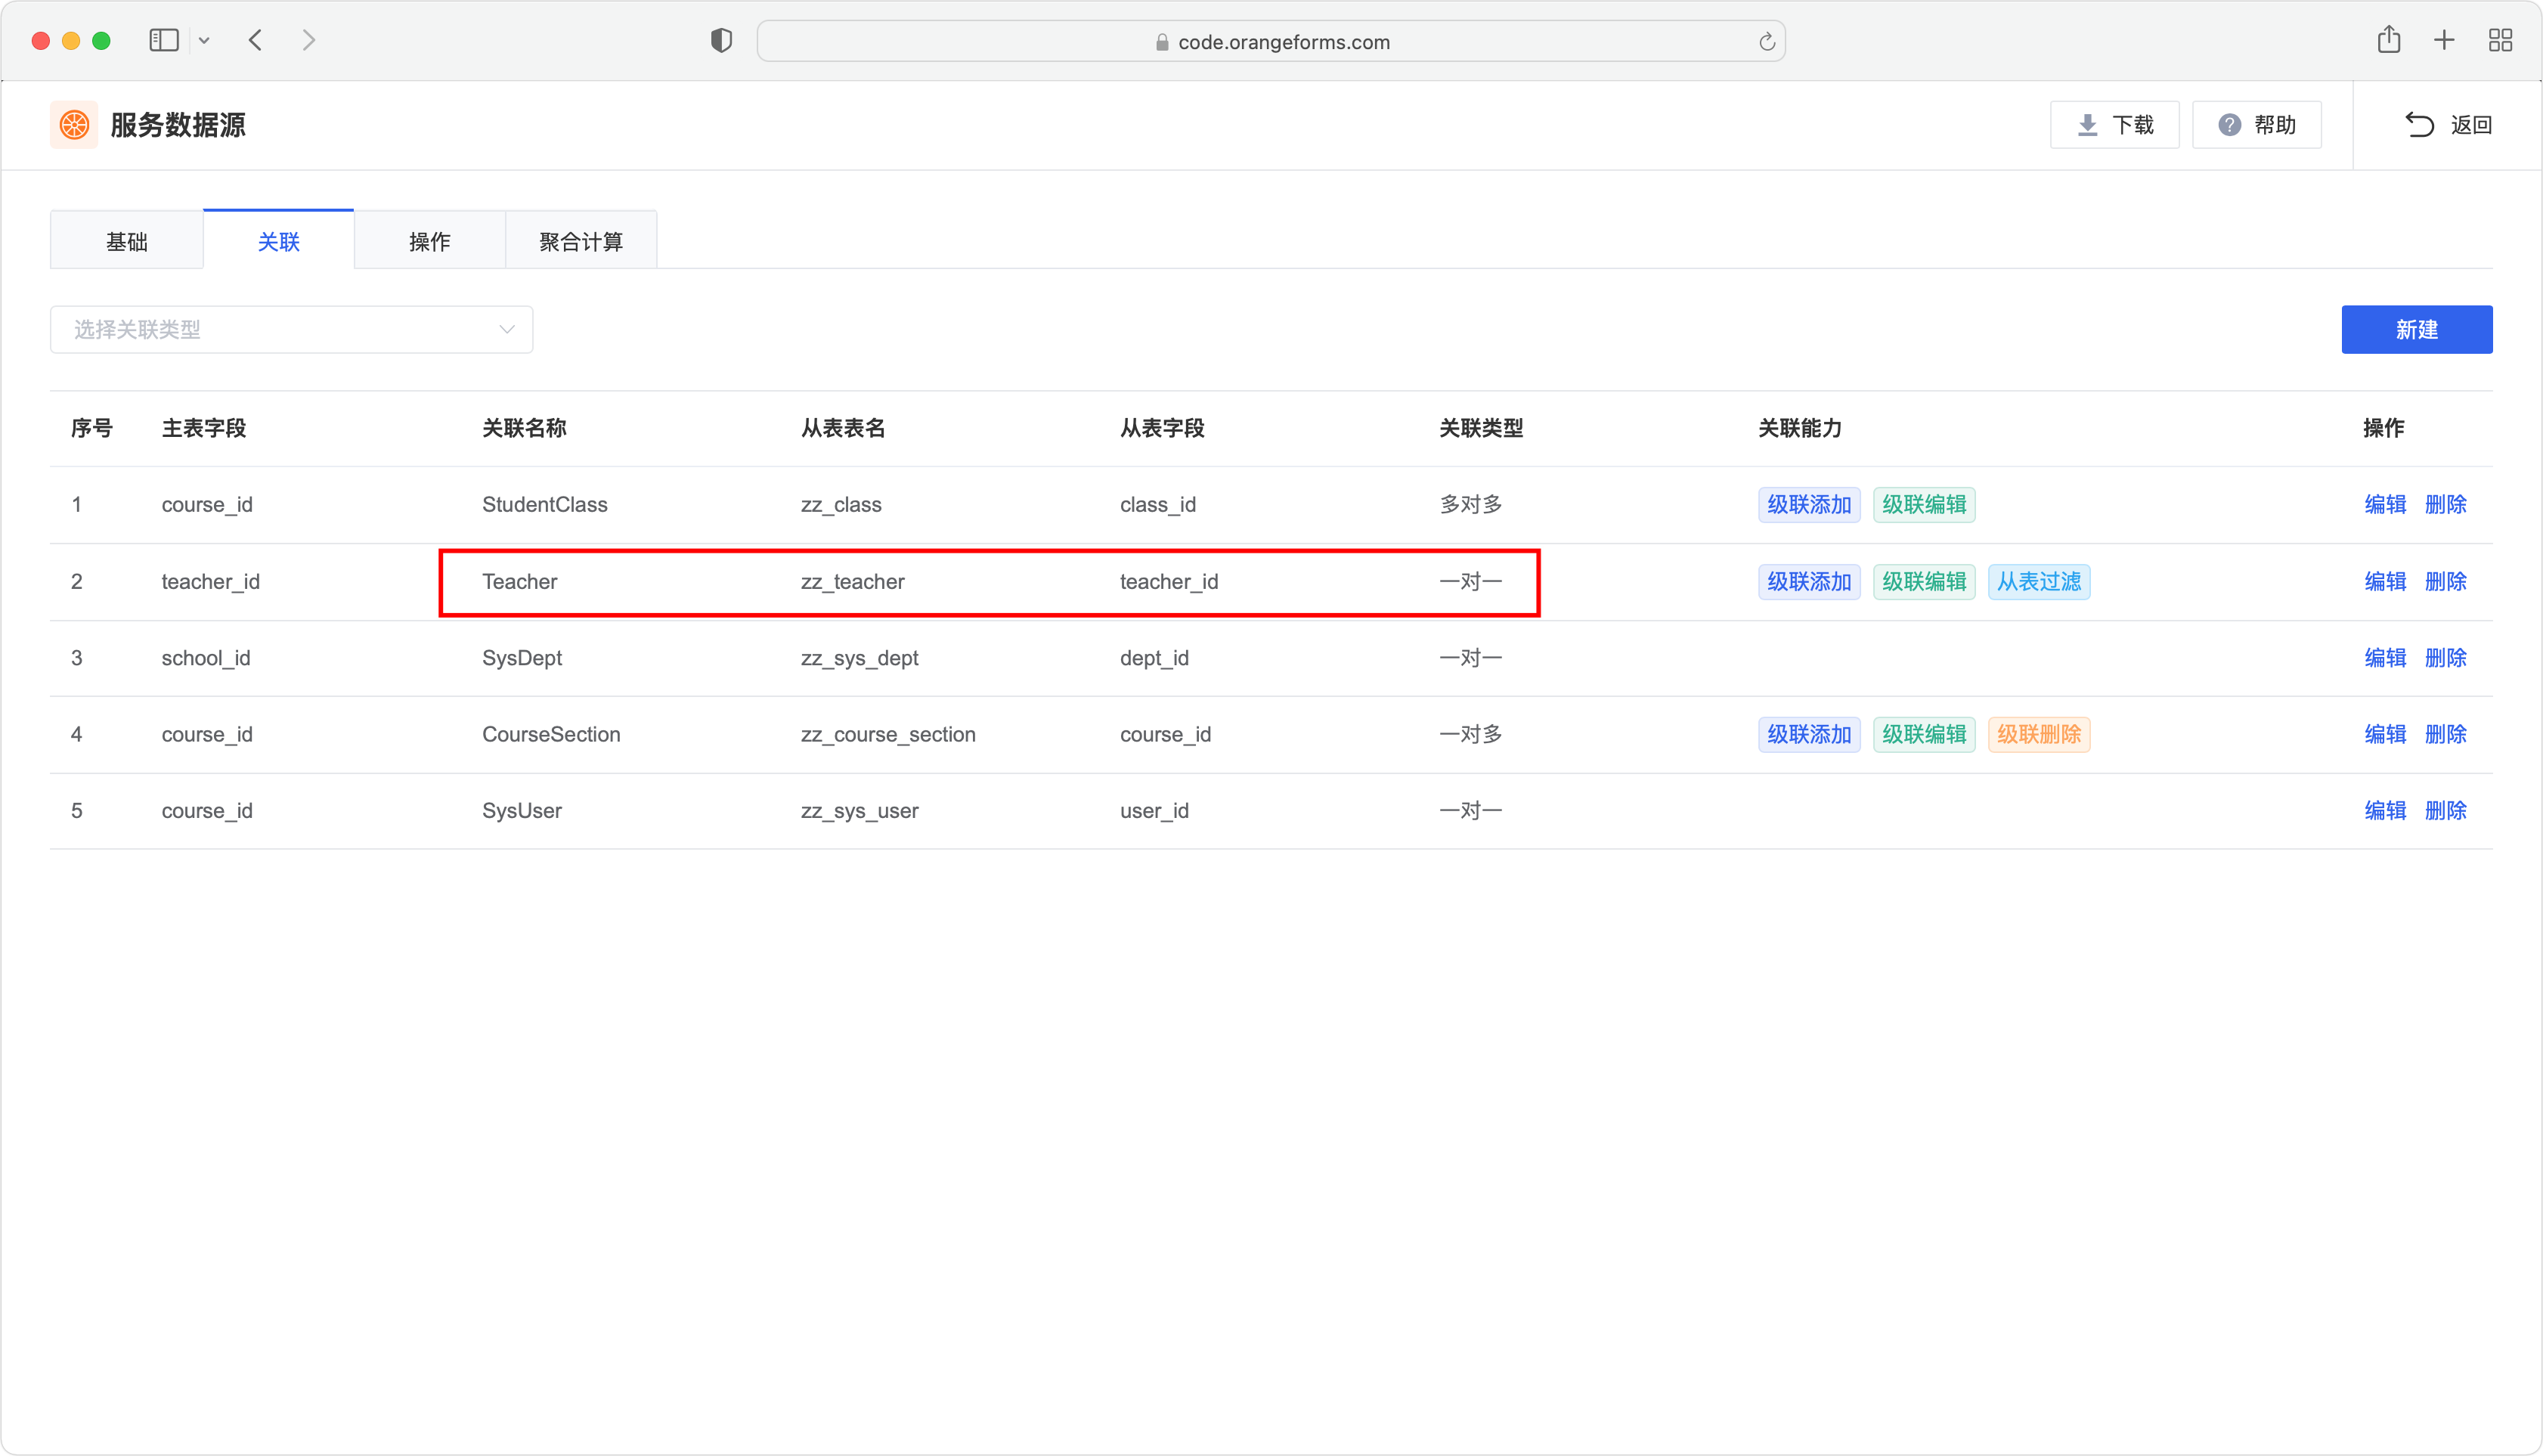The image size is (2543, 1456).
Task: Click the 返回 return button
Action: pyautogui.click(x=2448, y=125)
